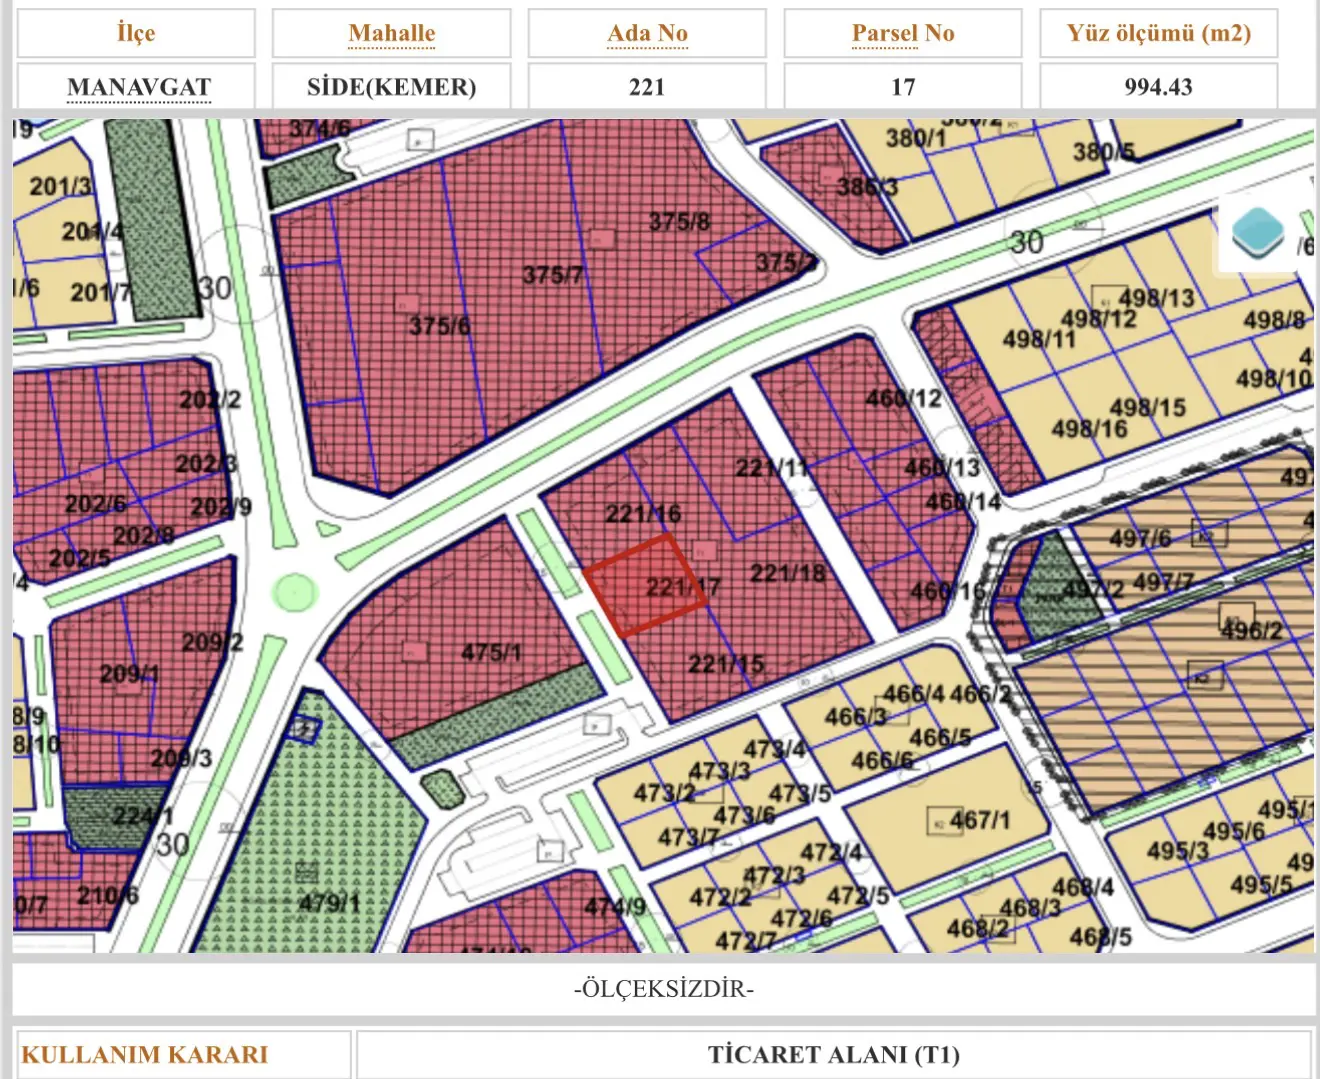Click parcel 221/18 on the map

click(x=789, y=573)
